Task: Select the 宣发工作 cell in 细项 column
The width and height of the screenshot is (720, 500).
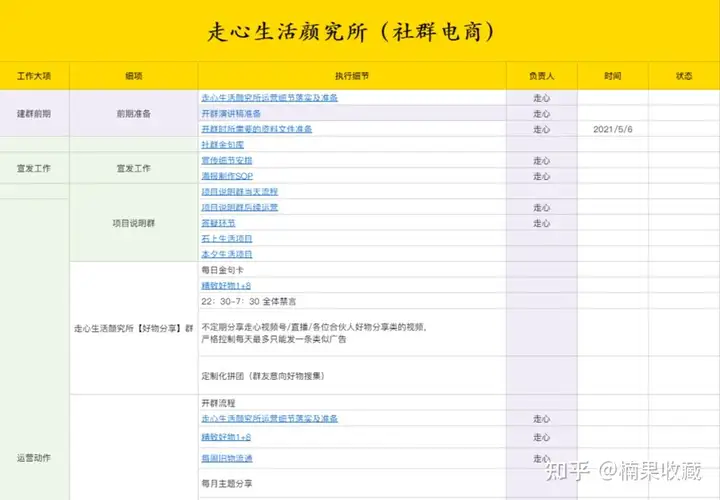Action: click(134, 168)
